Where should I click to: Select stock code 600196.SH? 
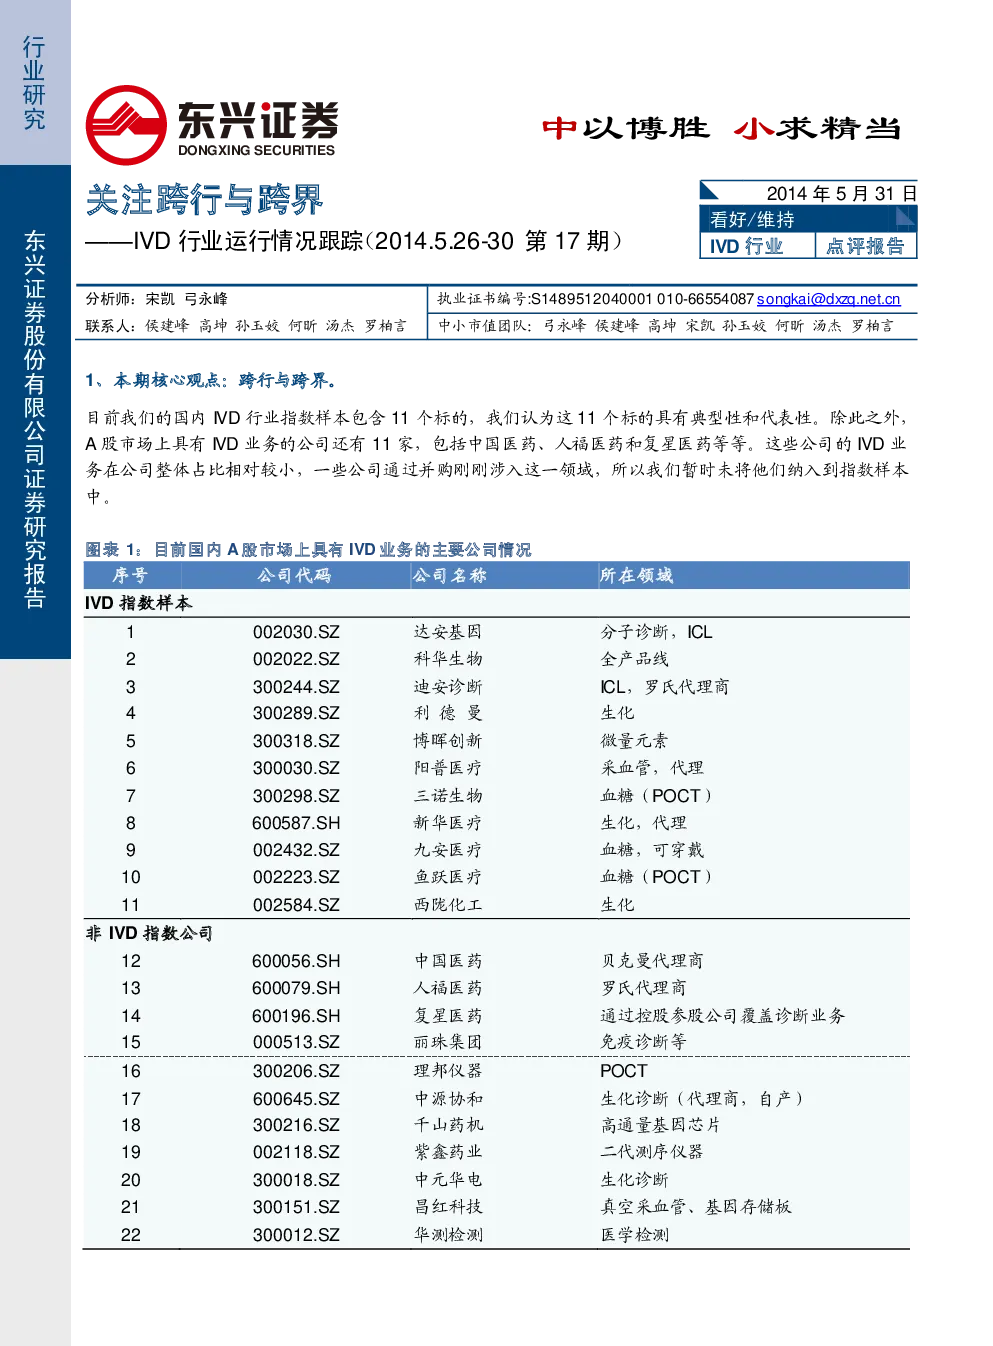(x=296, y=1016)
